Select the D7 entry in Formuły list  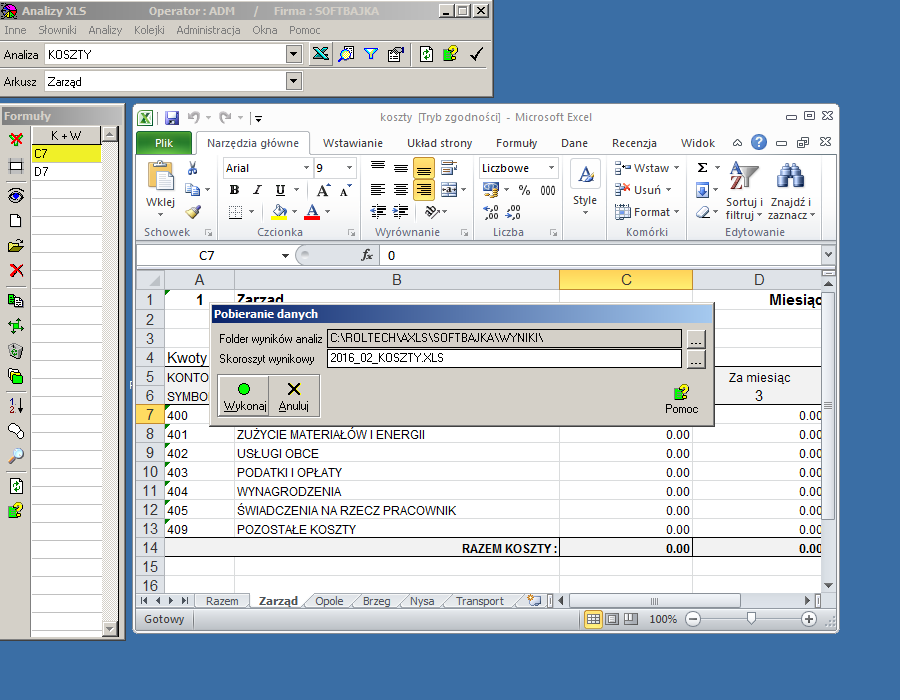click(66, 172)
